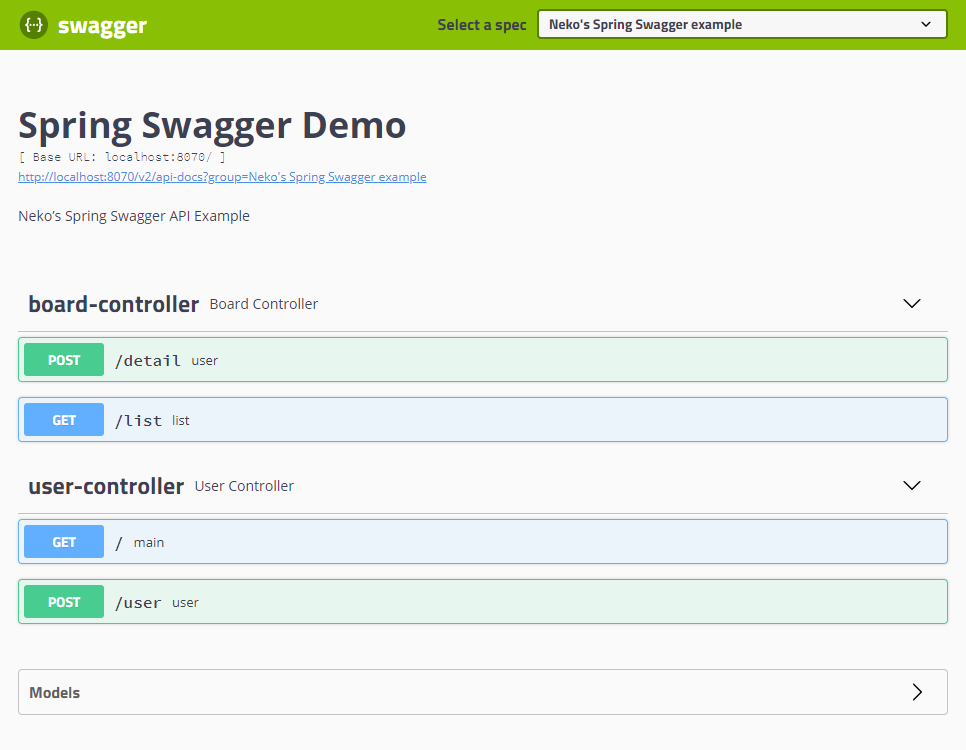Click the Select a spec label

click(482, 25)
